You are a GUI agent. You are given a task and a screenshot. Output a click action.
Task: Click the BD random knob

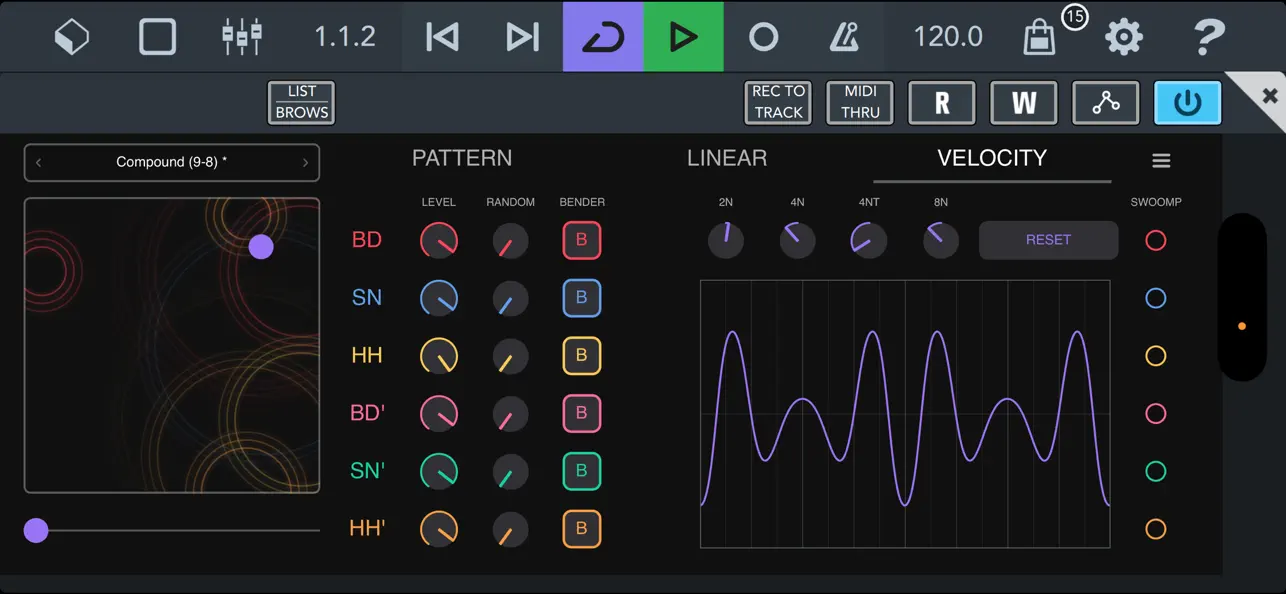pyautogui.click(x=510, y=241)
